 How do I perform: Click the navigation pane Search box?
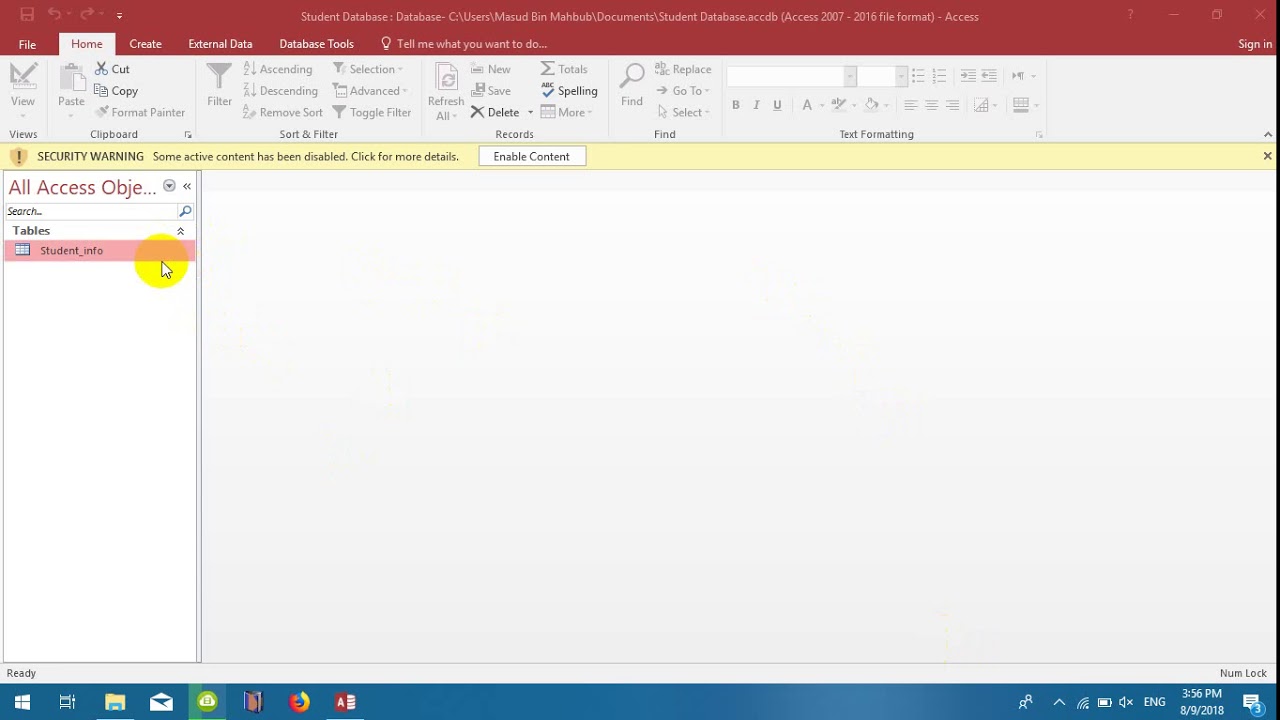[x=91, y=211]
